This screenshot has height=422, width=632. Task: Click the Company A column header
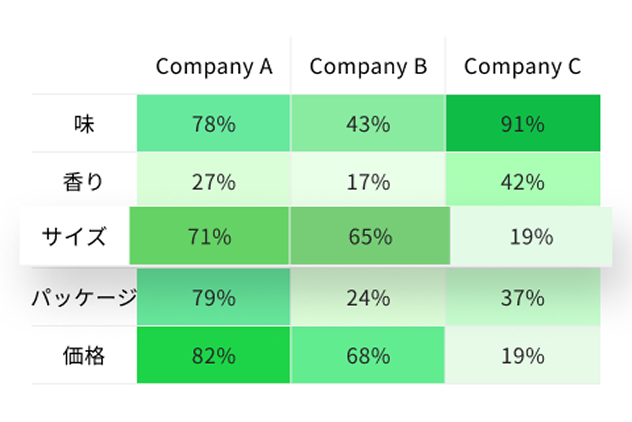pyautogui.click(x=214, y=67)
